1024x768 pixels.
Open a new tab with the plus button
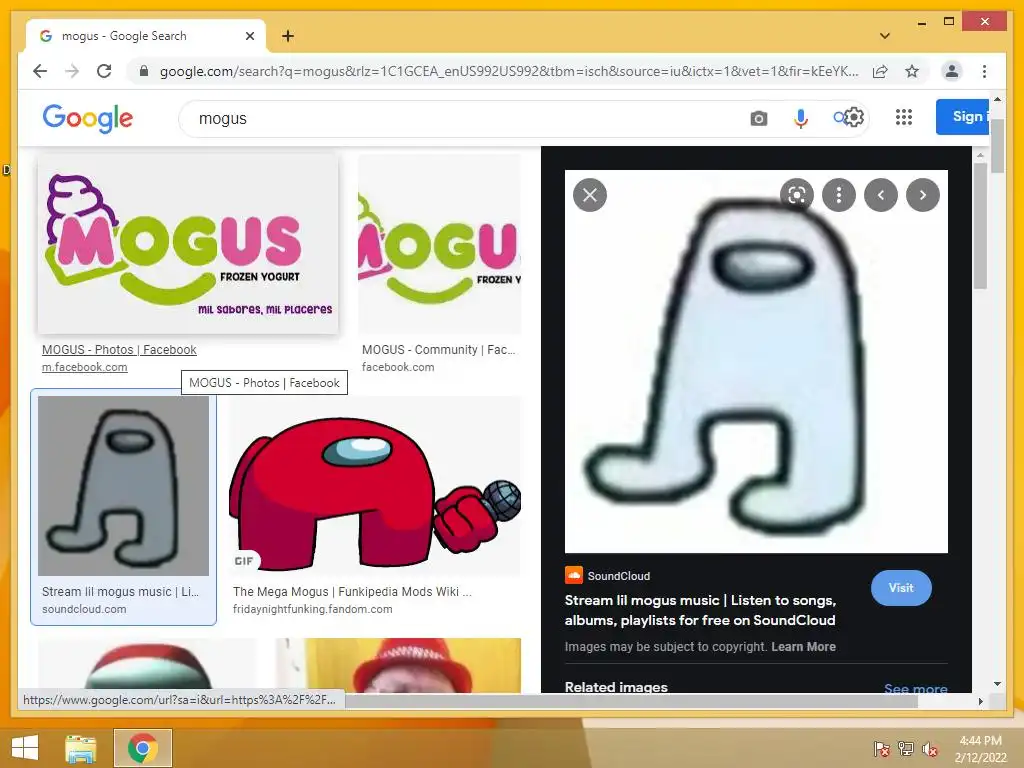pyautogui.click(x=287, y=36)
